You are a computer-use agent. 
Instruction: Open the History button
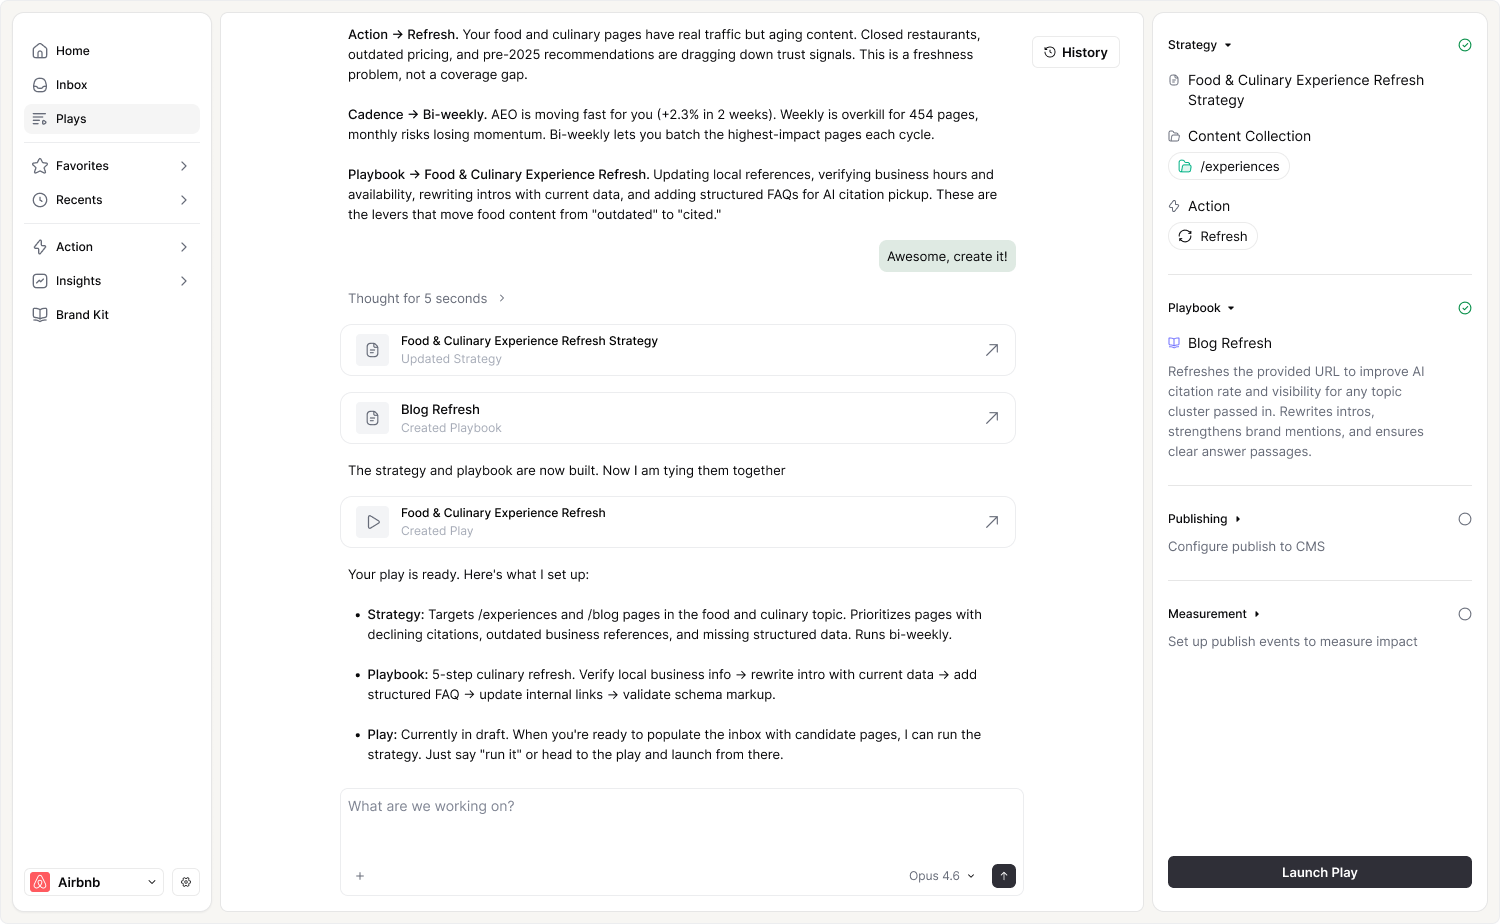click(x=1075, y=52)
